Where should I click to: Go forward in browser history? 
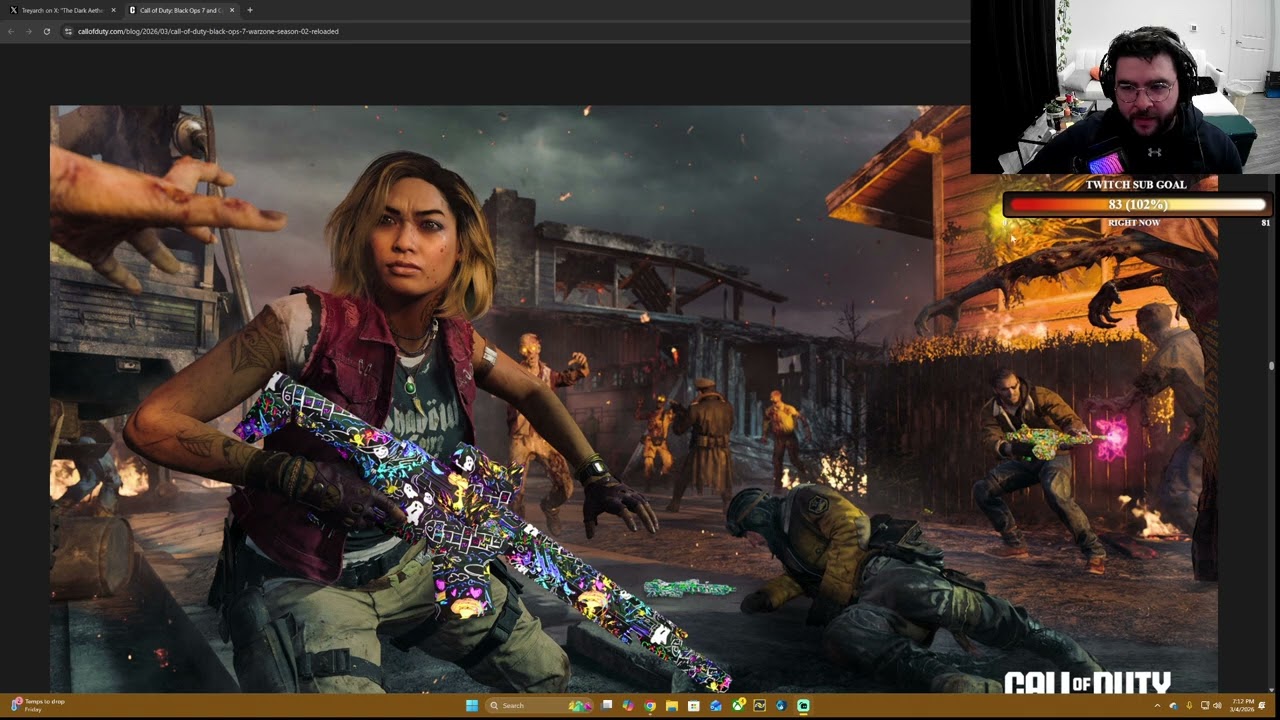coord(28,31)
